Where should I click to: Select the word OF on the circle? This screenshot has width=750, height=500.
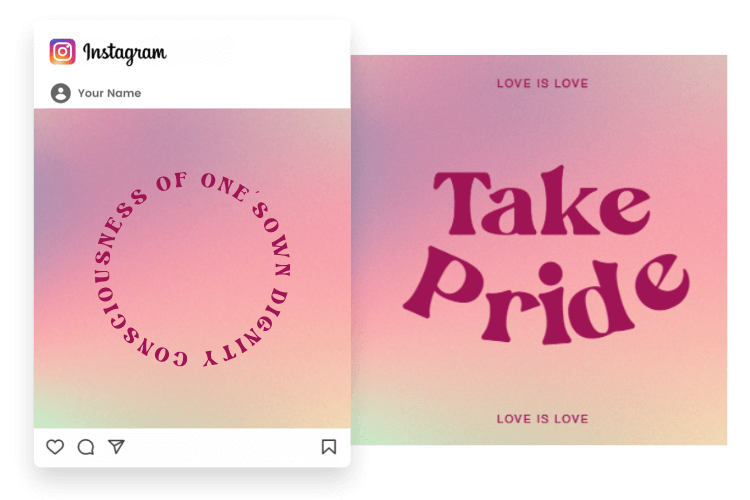coord(172,181)
